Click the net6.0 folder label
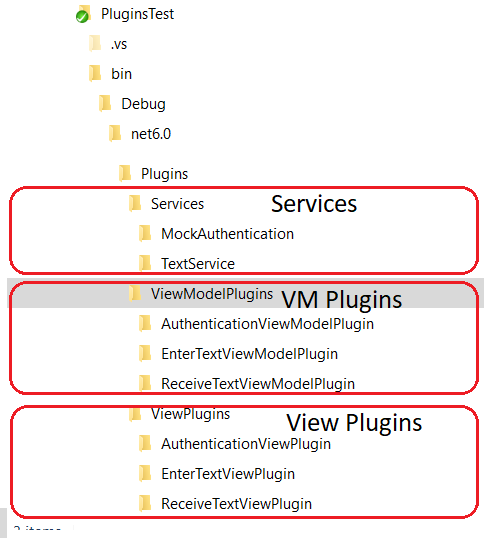484x547 pixels. point(151,134)
